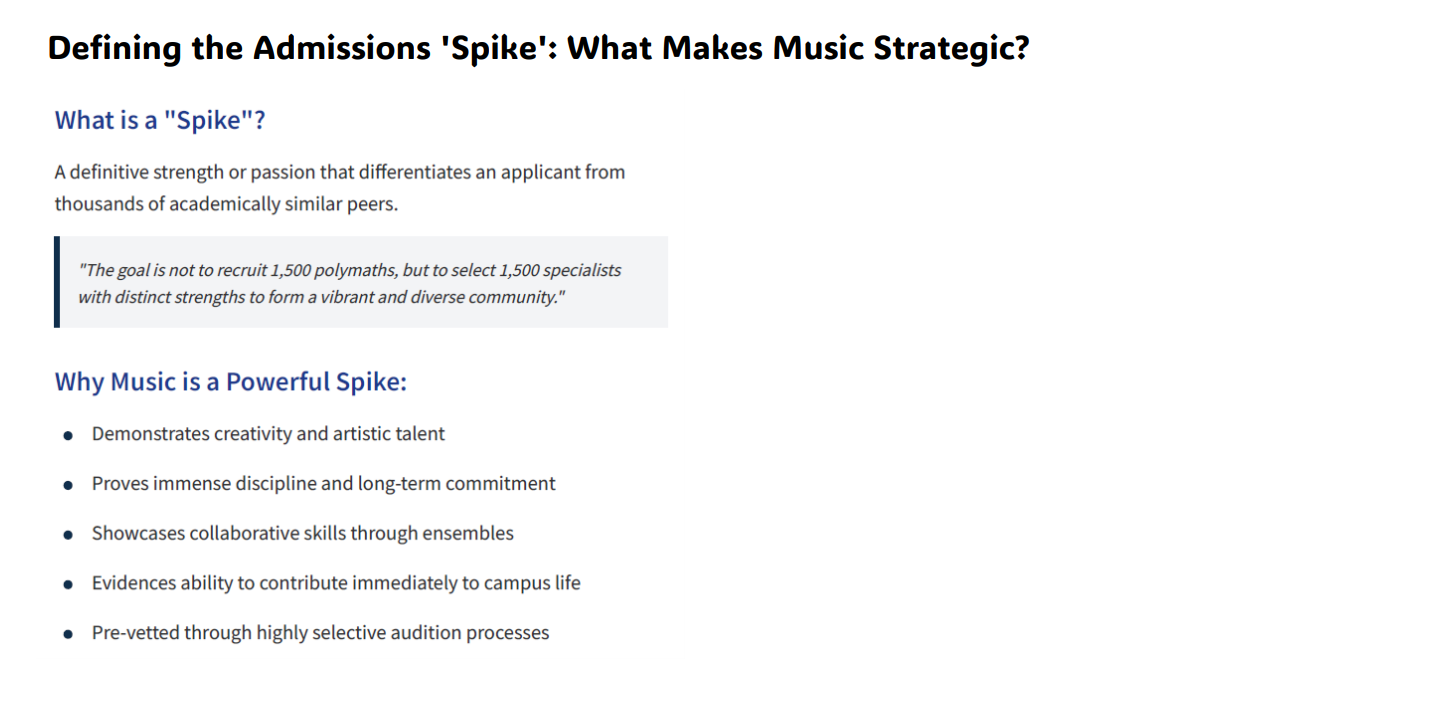Click the bullet dot before 'Showcases collaborative skills'
The height and width of the screenshot is (718, 1432).
point(68,535)
